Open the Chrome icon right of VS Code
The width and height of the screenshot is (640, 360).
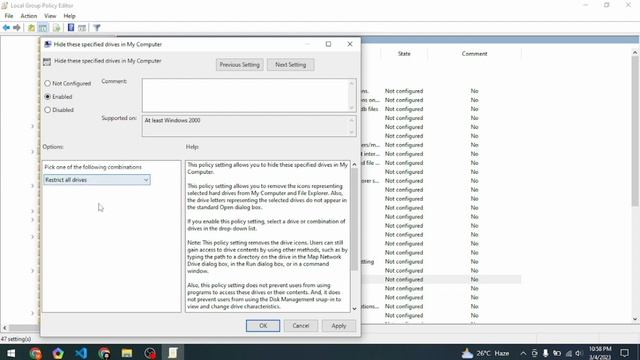(104, 353)
